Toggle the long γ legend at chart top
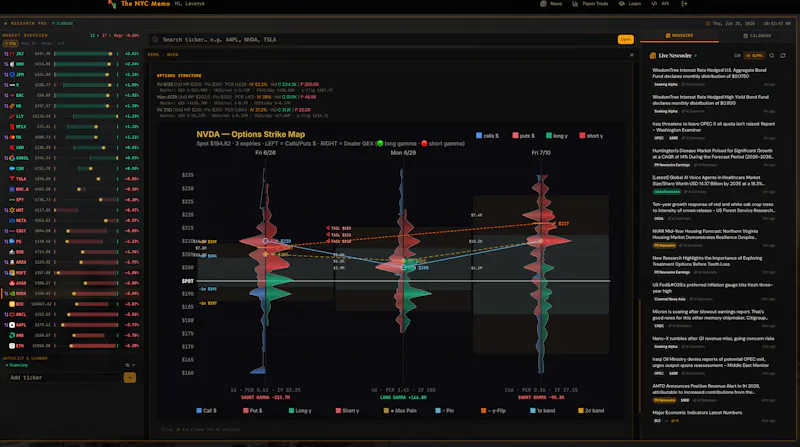The height and width of the screenshot is (447, 800). tap(557, 136)
